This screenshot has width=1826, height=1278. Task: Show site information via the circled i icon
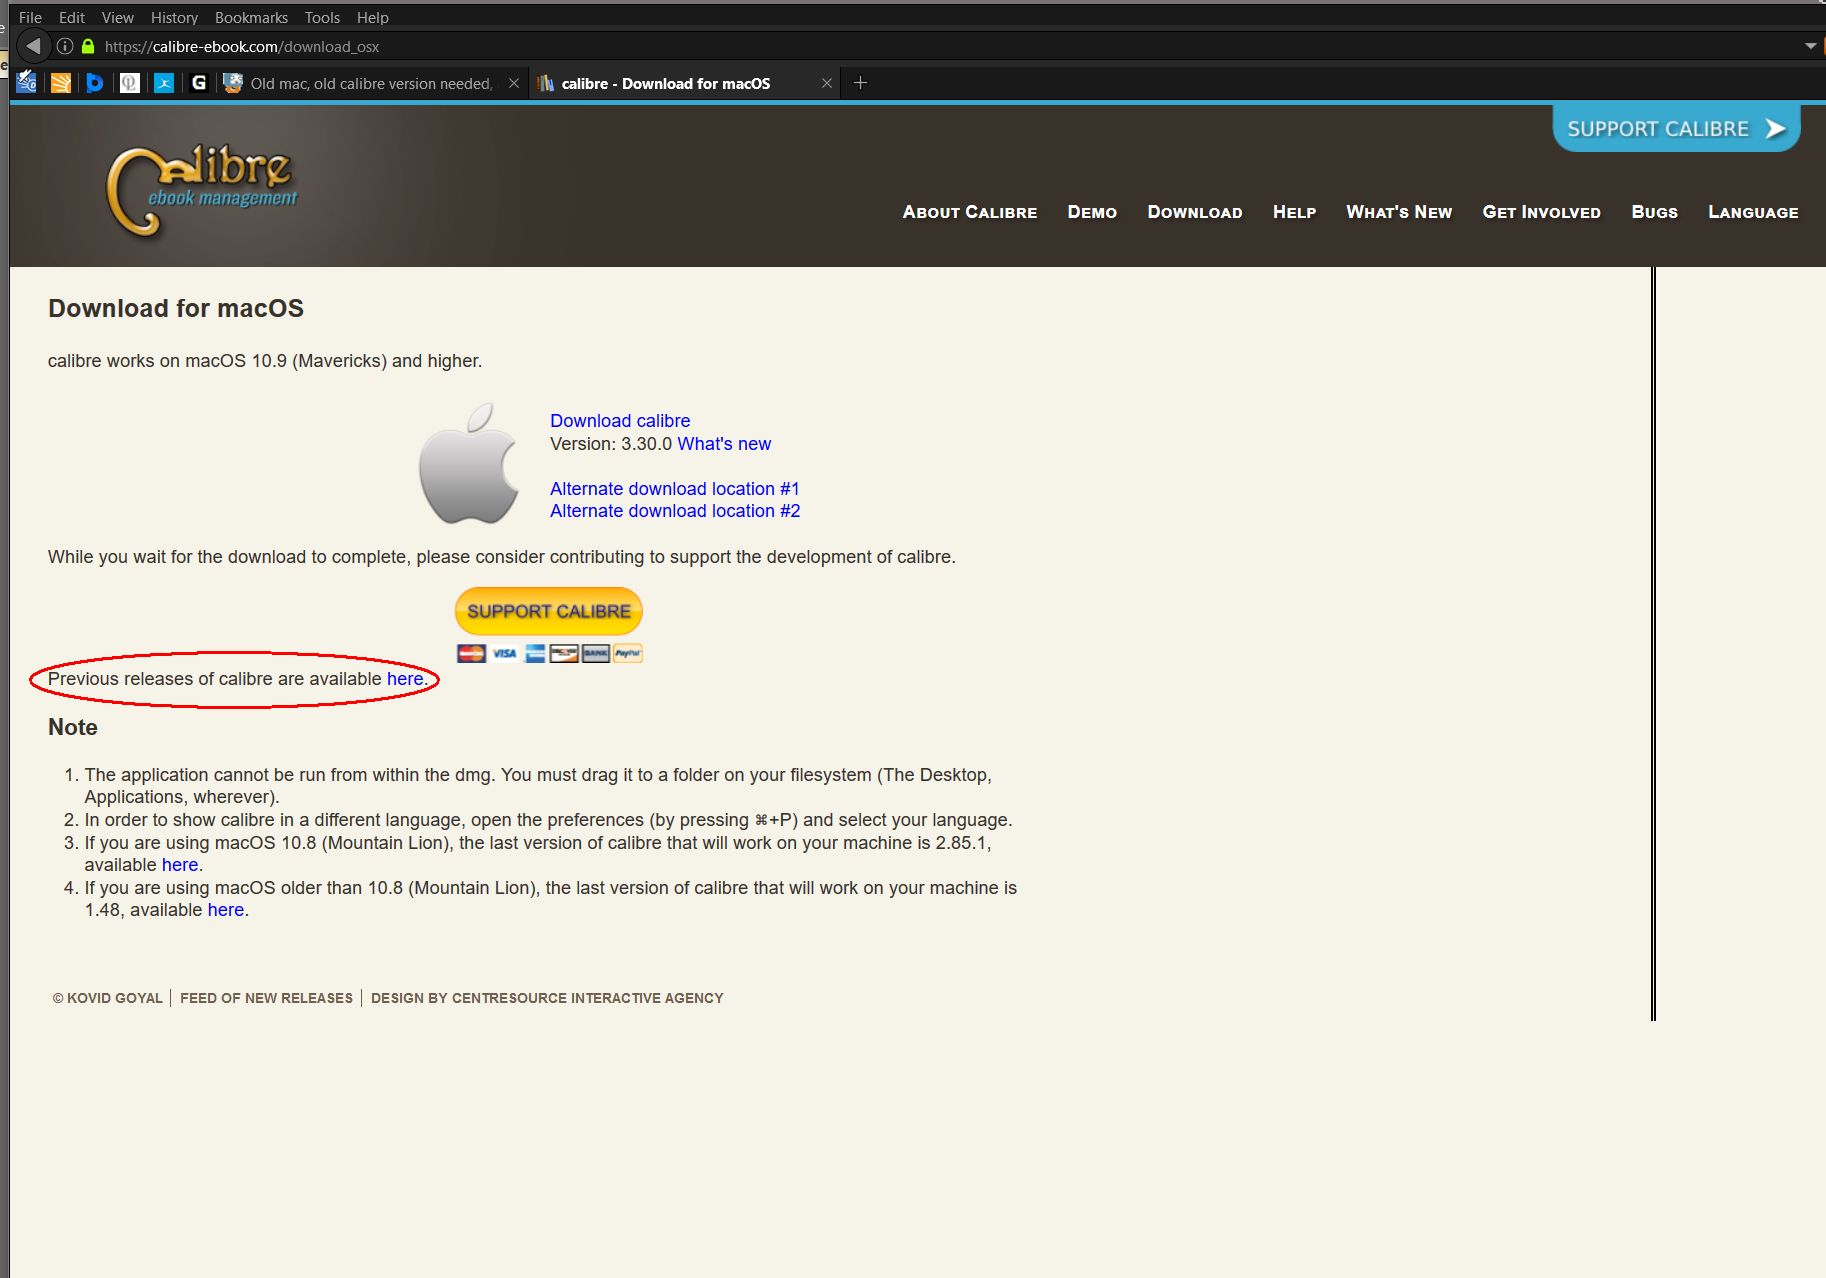pos(65,46)
